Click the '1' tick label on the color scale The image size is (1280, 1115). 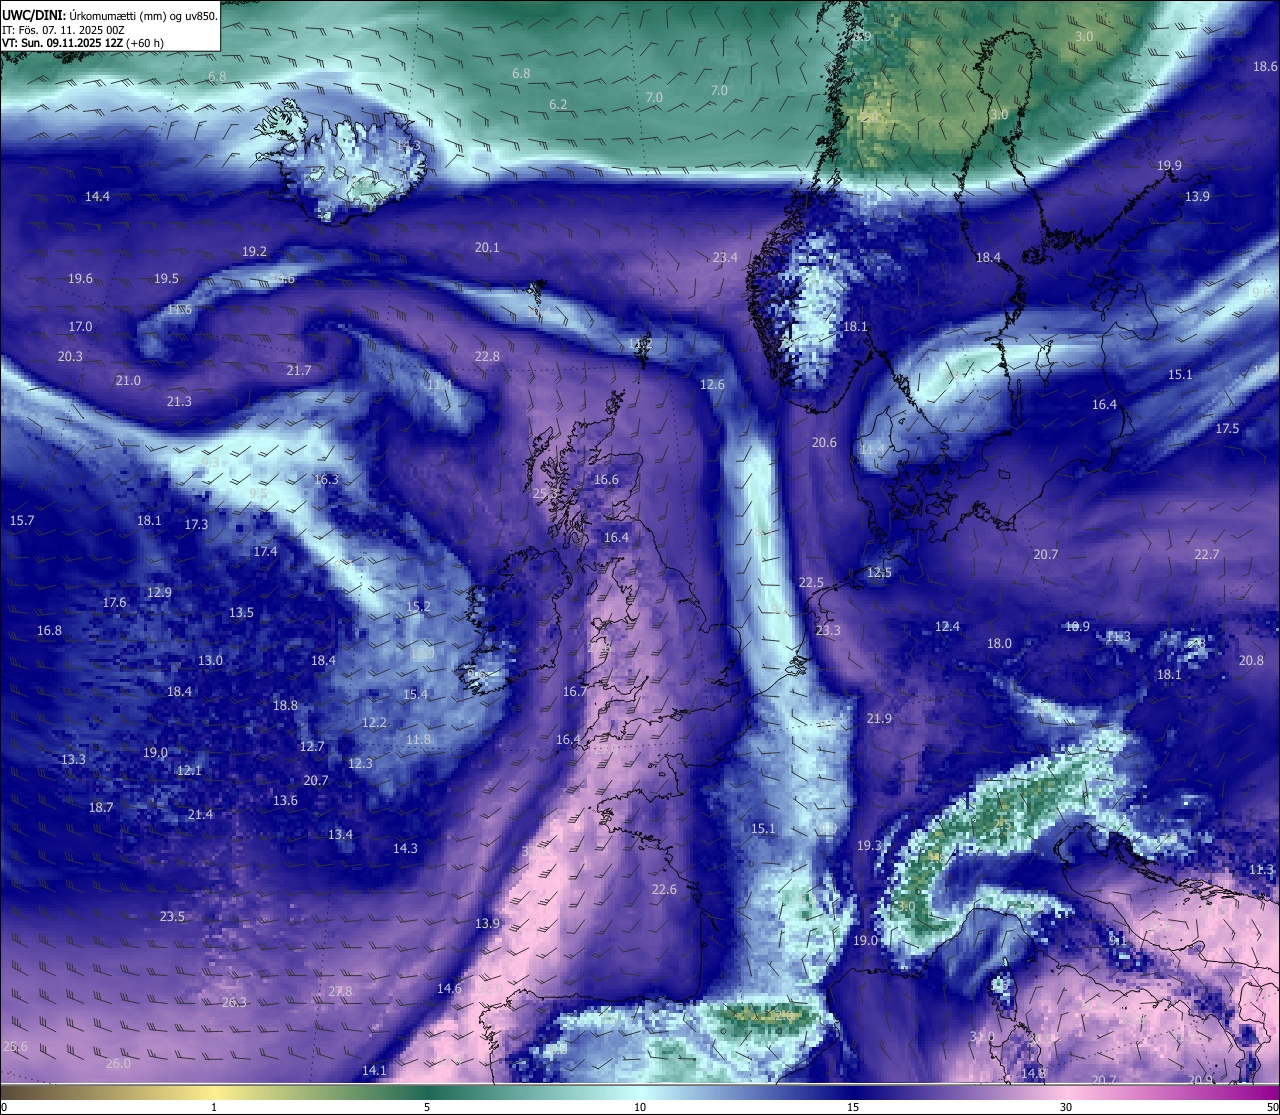point(214,1107)
